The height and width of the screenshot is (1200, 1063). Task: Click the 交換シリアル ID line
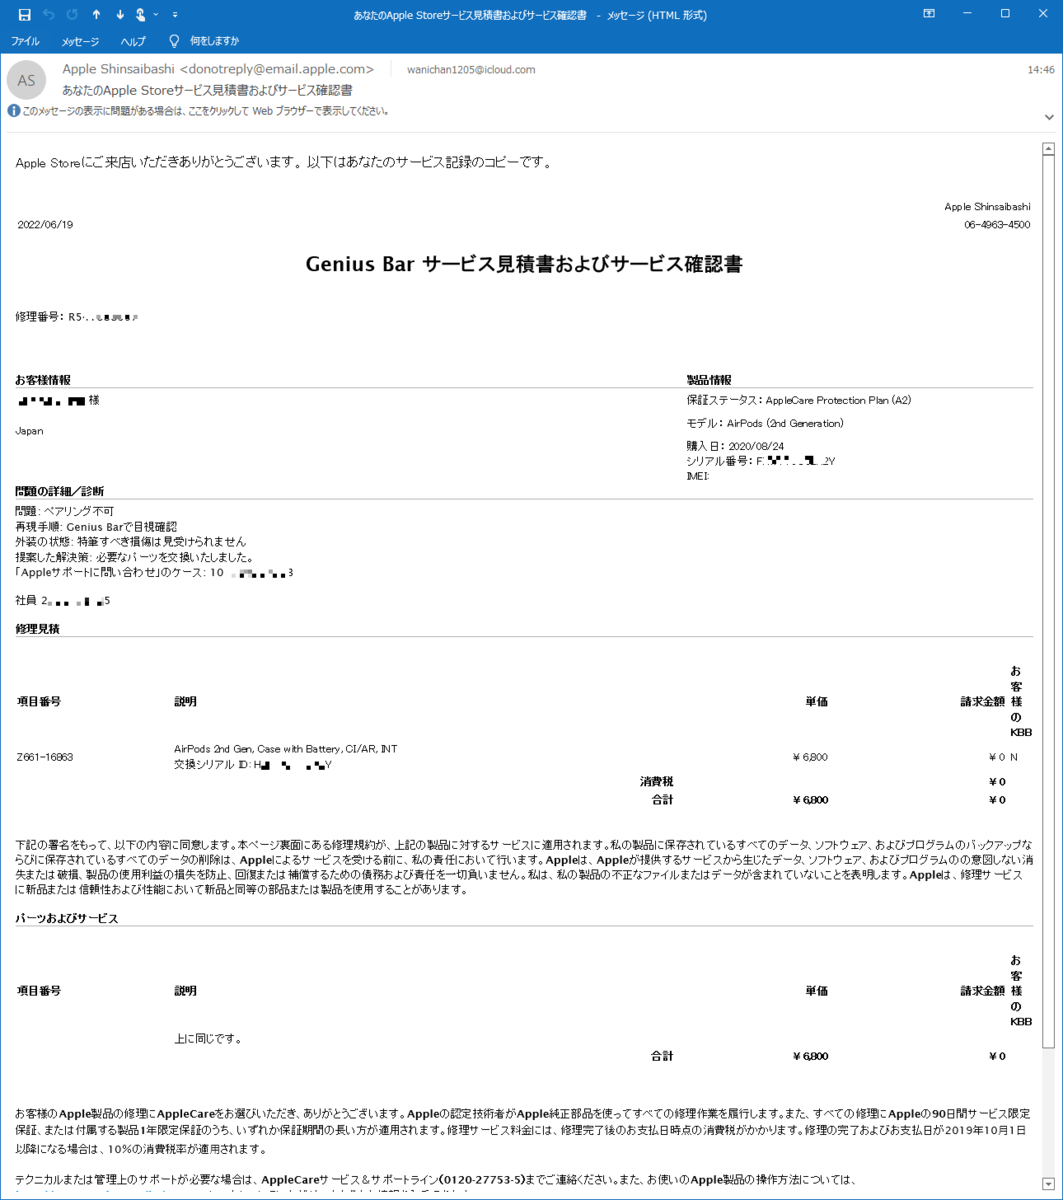click(x=253, y=765)
